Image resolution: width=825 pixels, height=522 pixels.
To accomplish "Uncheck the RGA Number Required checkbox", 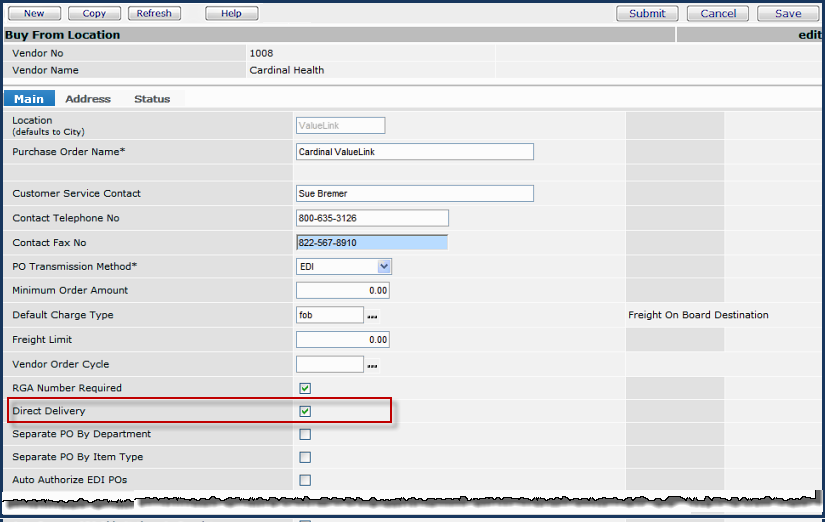I will coord(305,388).
